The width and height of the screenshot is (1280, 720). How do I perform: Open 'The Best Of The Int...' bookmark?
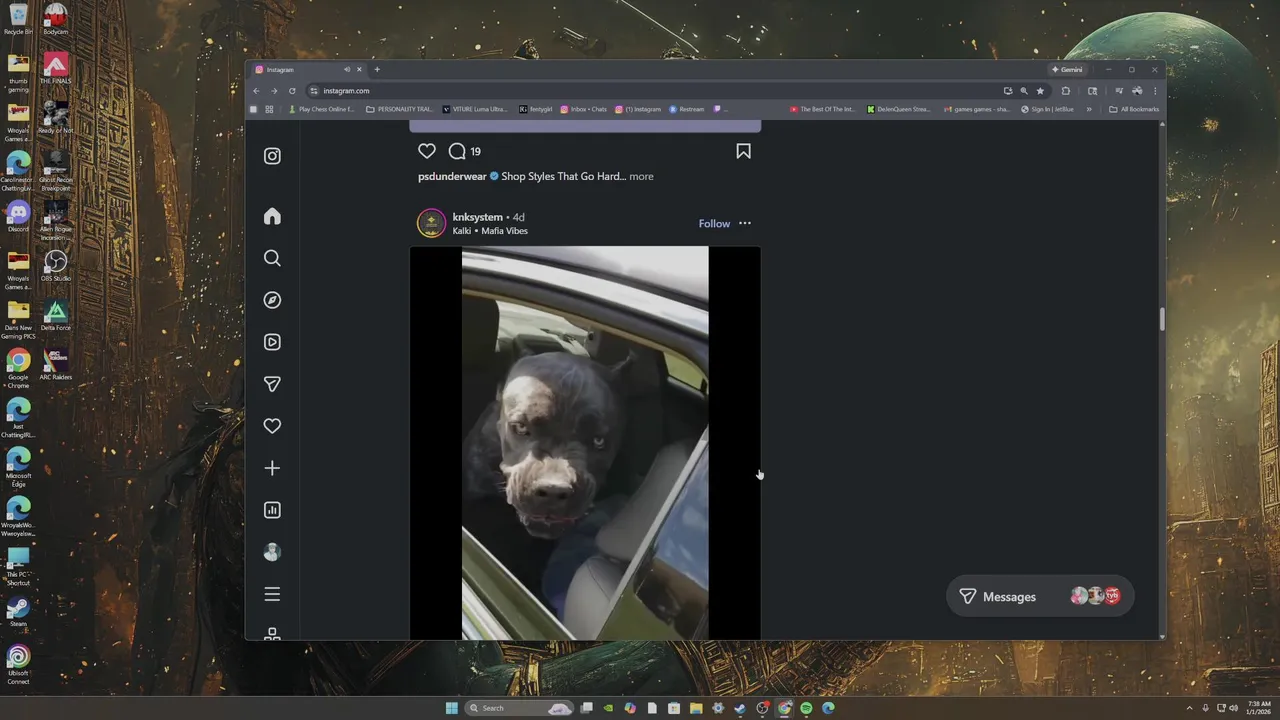click(x=823, y=109)
